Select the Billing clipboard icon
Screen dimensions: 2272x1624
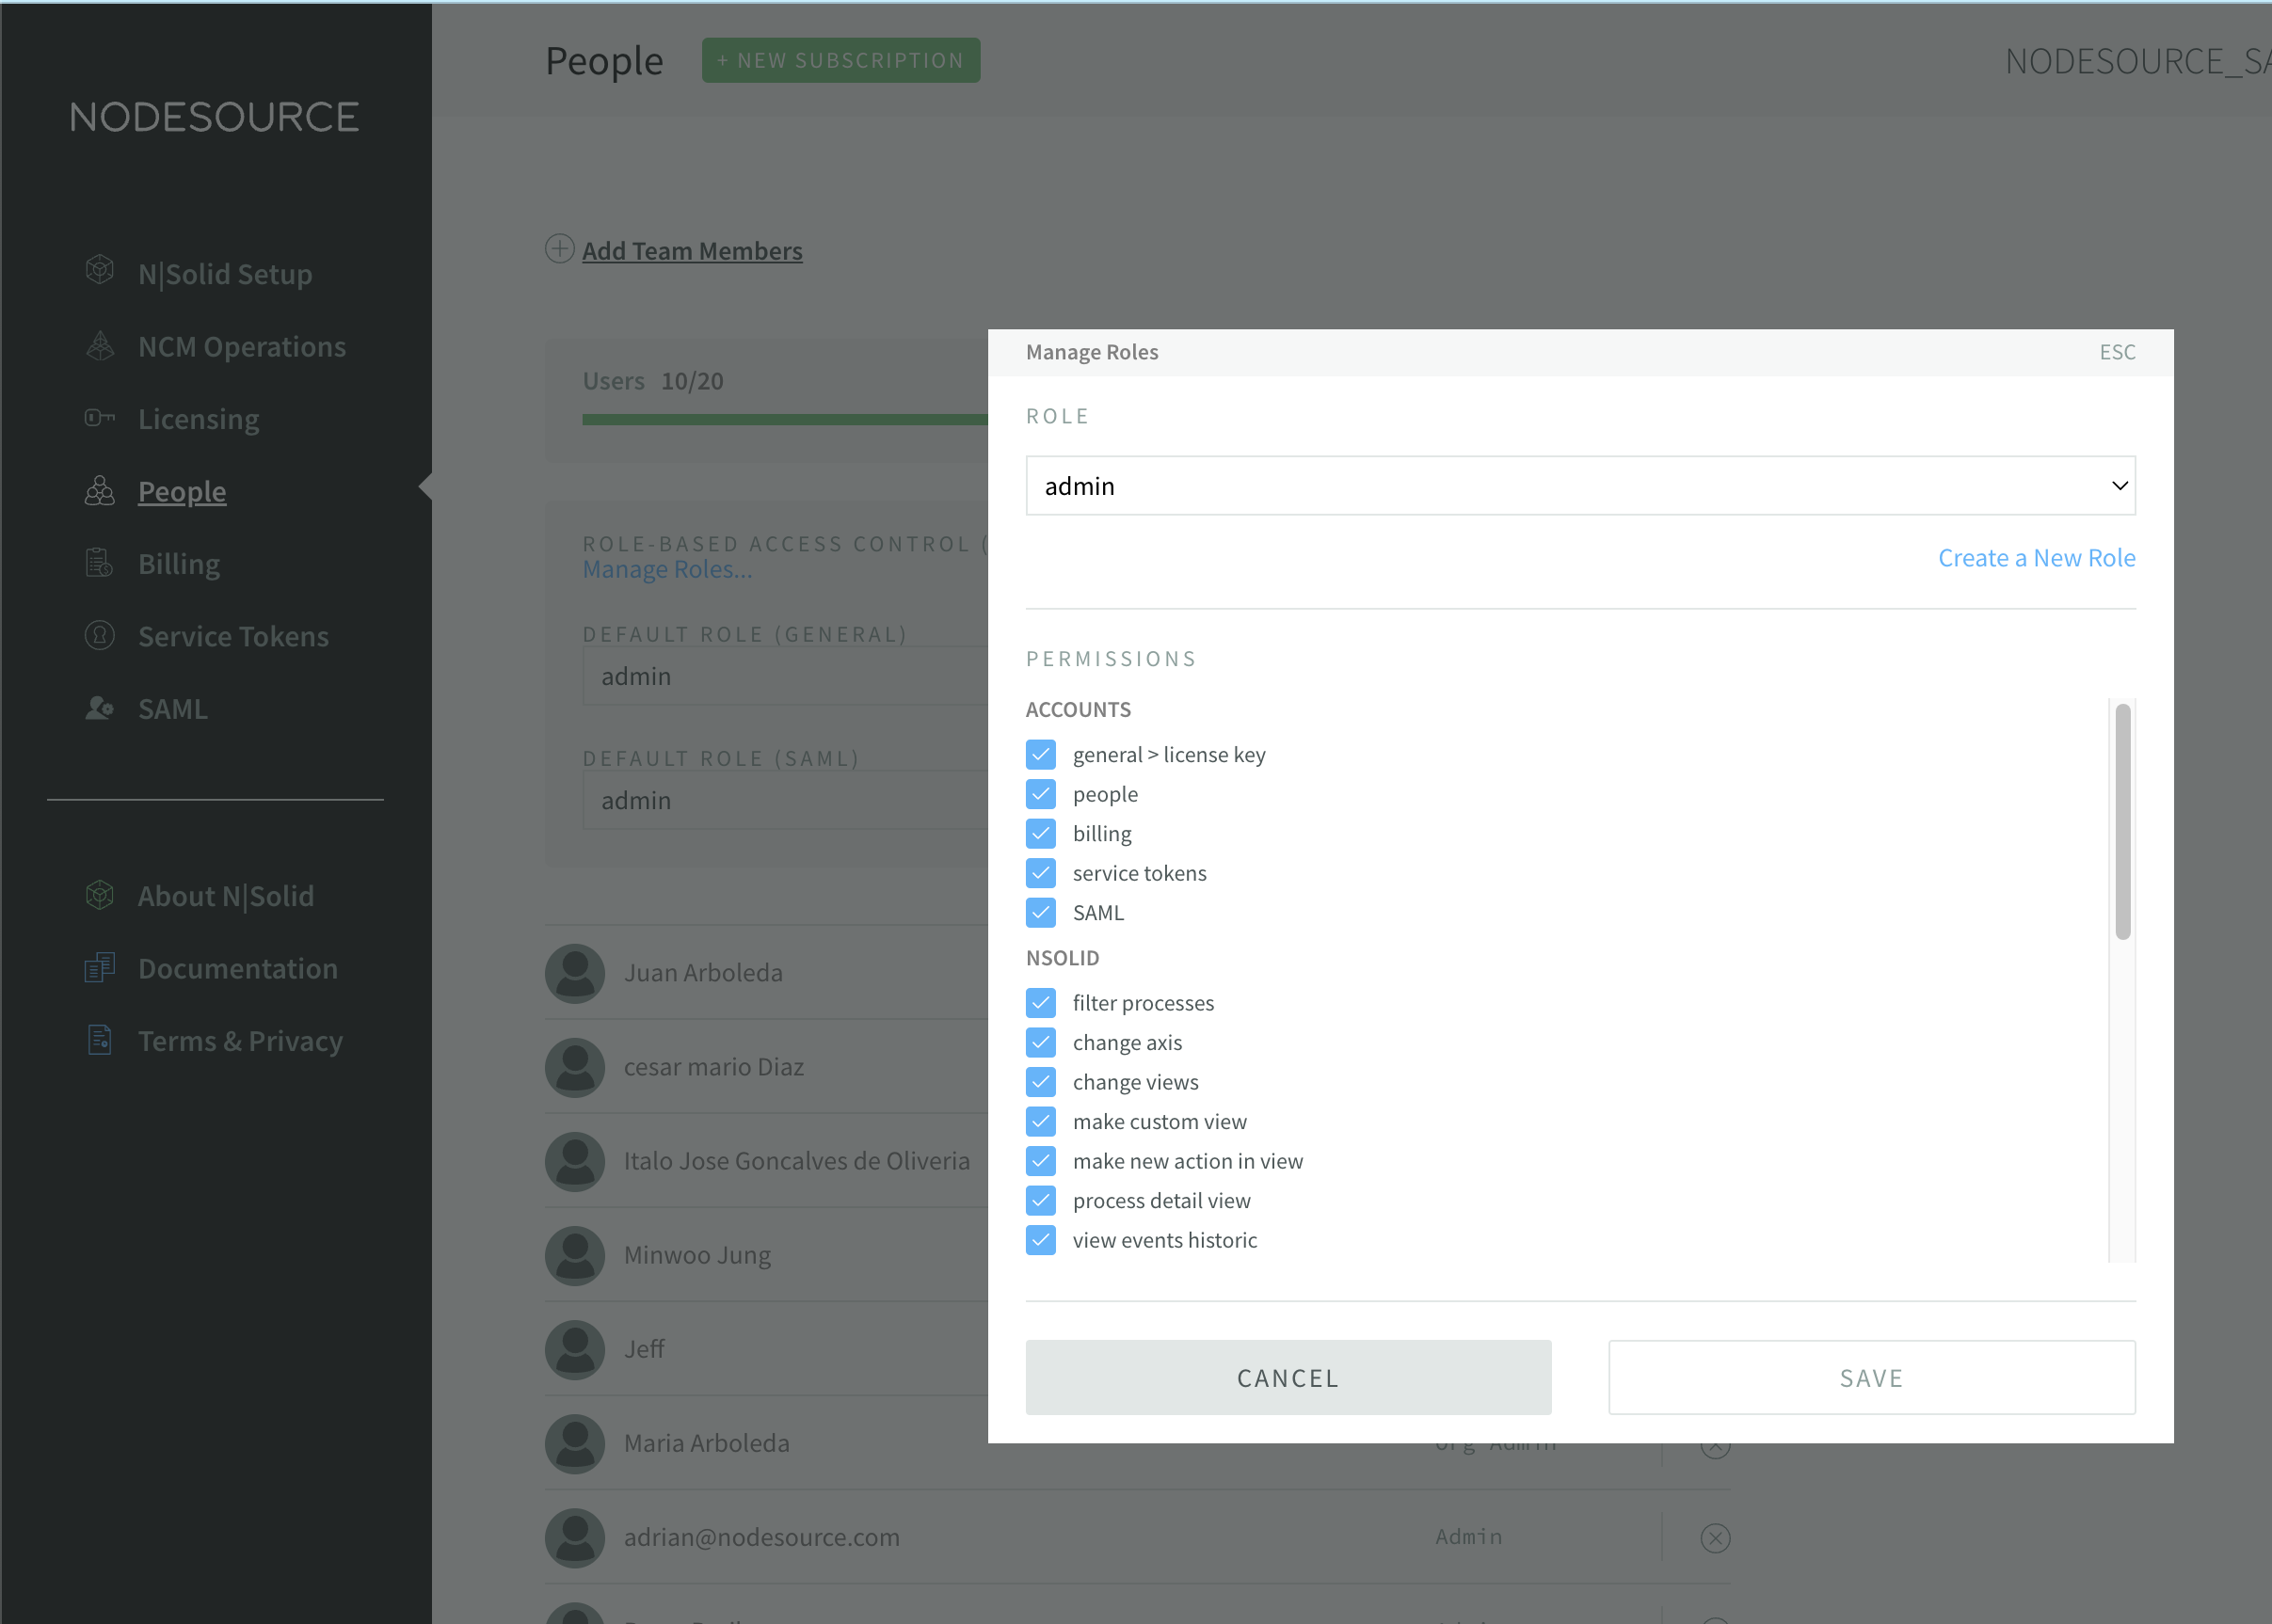[100, 563]
